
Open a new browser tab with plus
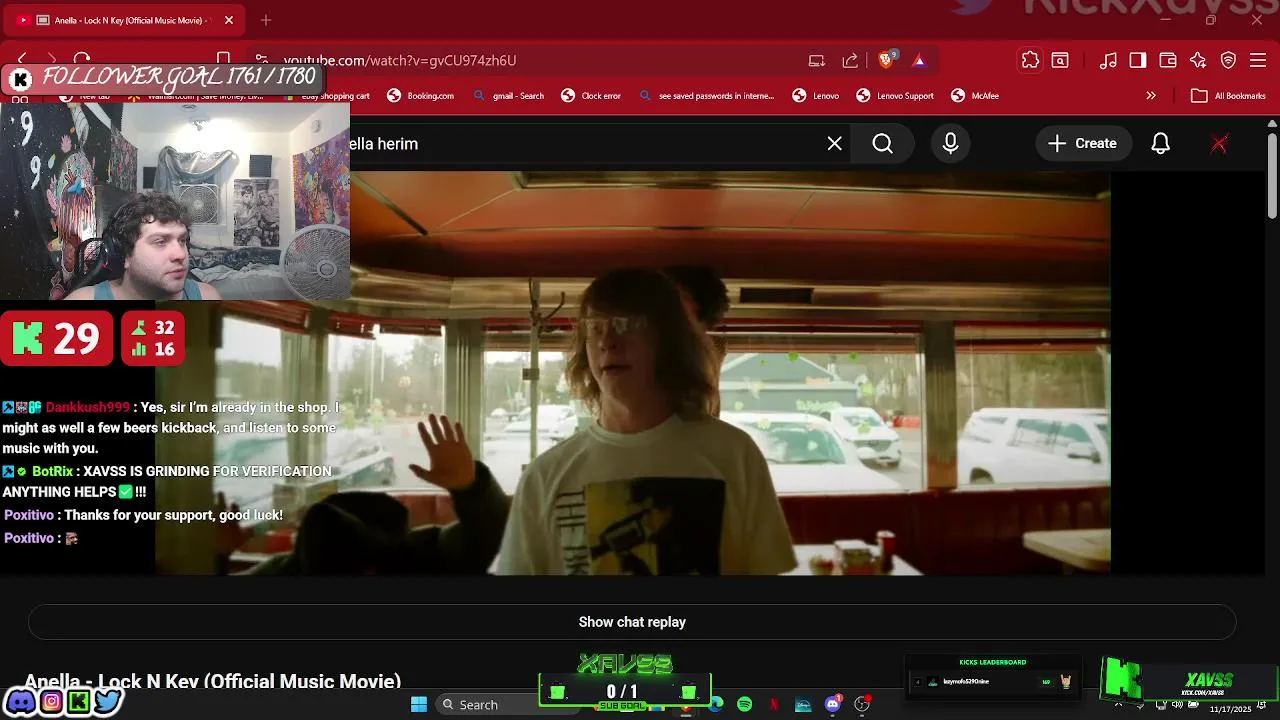(x=266, y=20)
